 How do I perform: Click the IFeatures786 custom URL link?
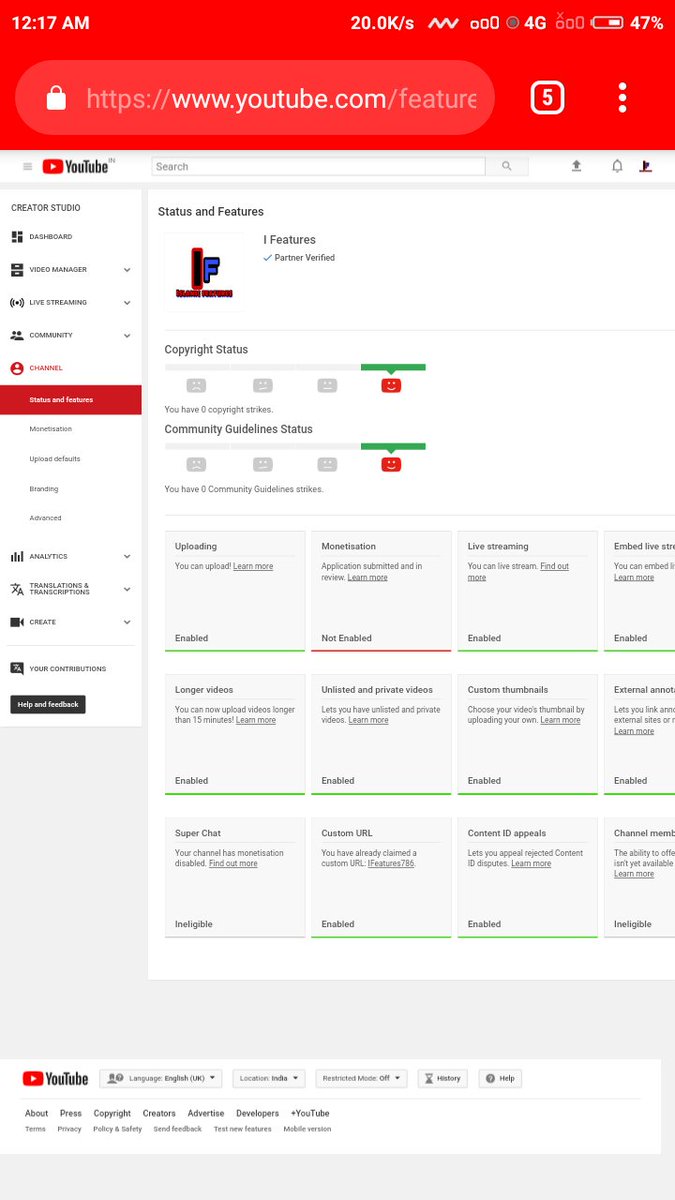391,864
